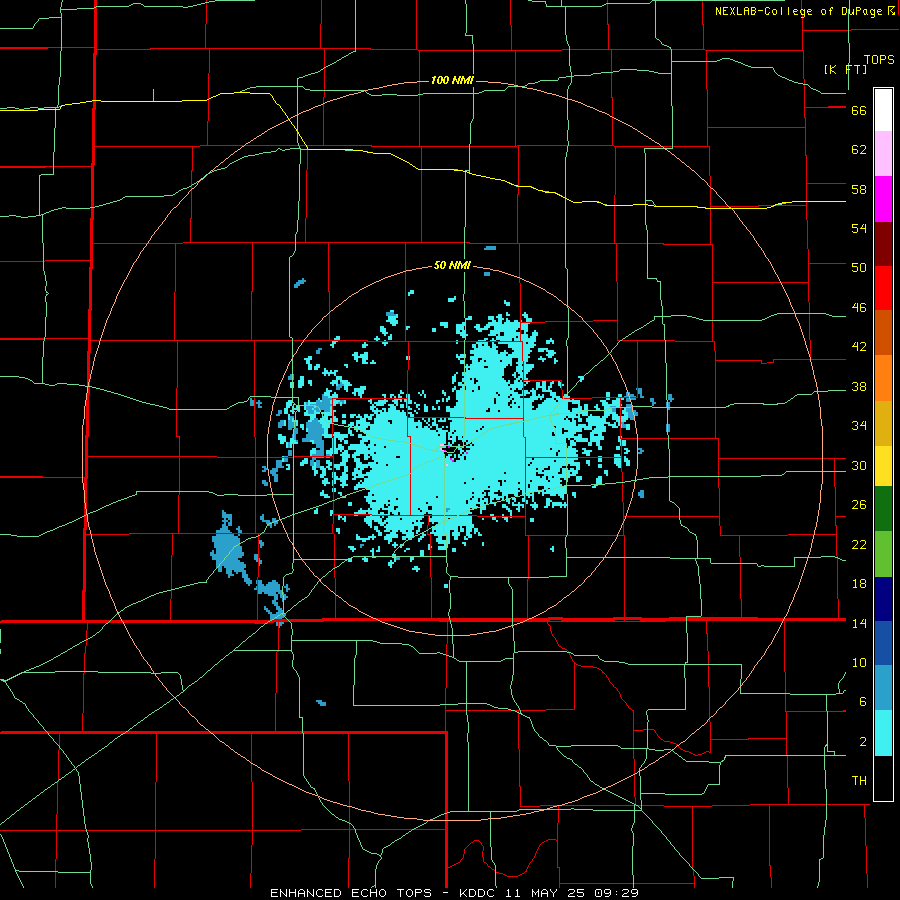
Task: Click the "38" scale label
Action: (x=859, y=386)
